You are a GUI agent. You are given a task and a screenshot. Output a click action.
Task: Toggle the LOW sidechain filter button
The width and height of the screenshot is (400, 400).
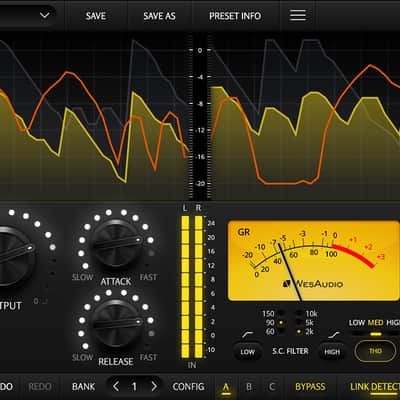point(247,352)
